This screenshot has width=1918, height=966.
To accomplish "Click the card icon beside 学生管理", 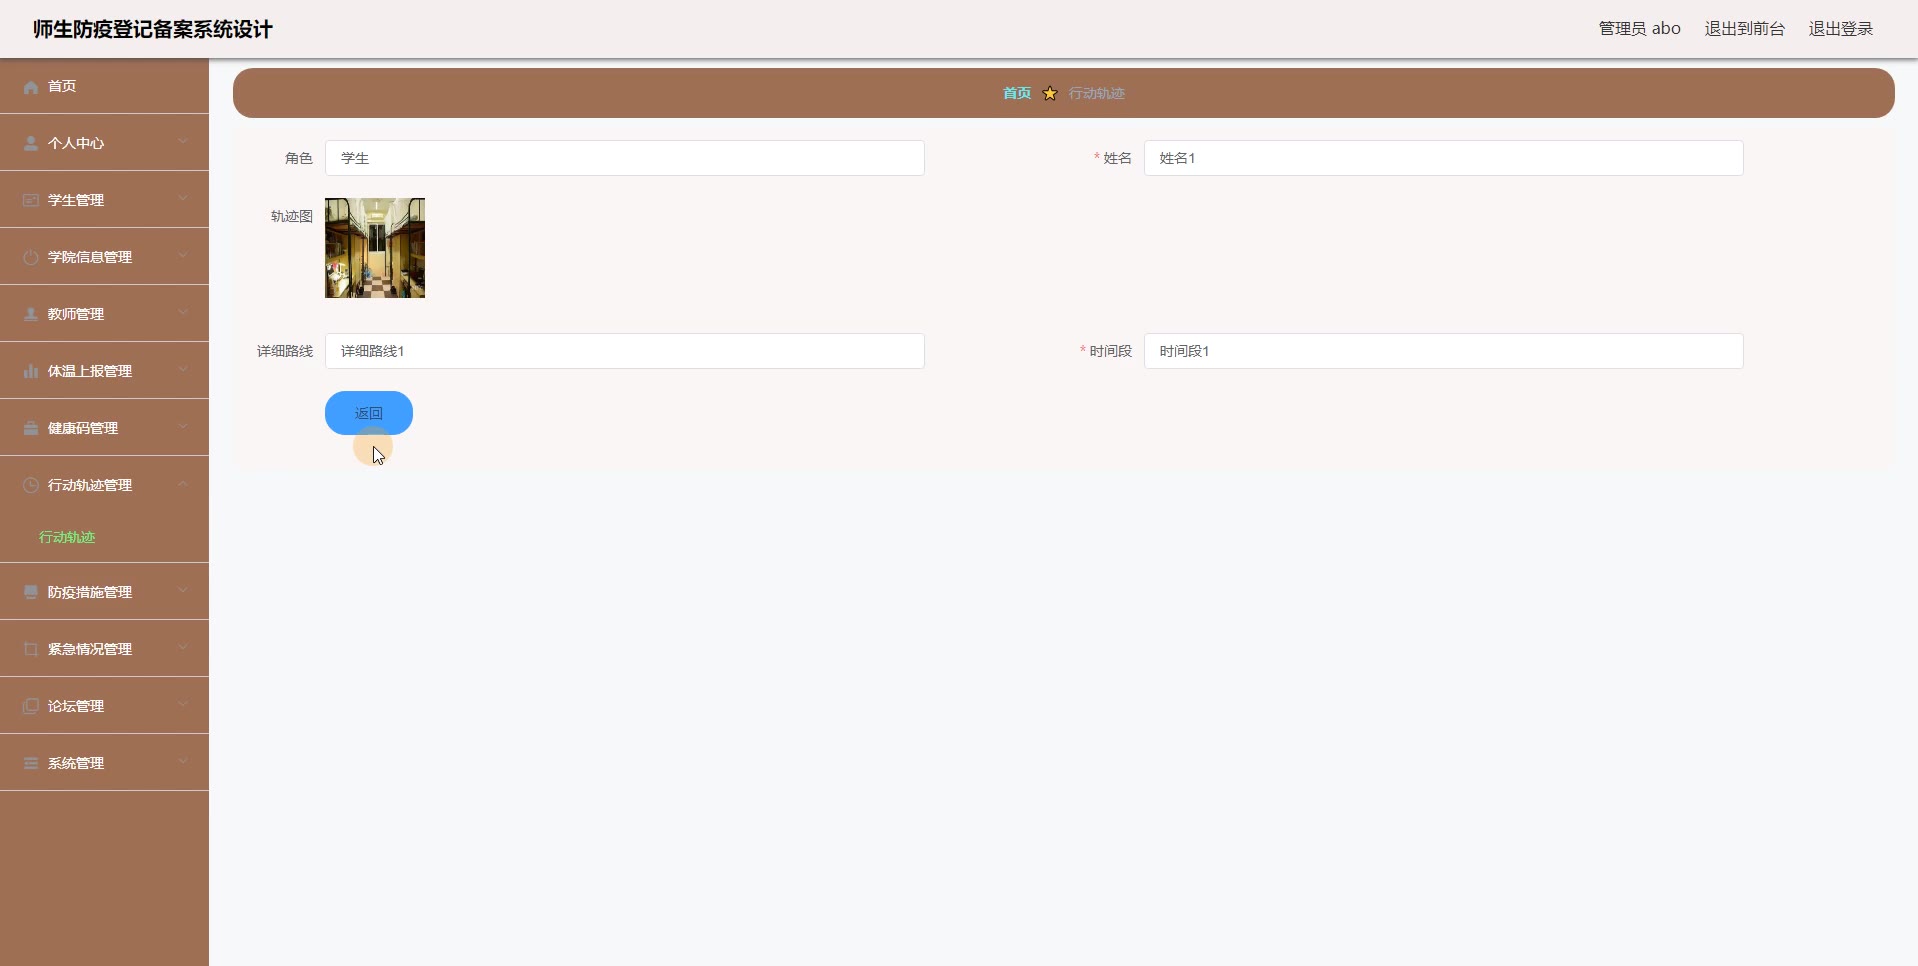I will point(31,201).
